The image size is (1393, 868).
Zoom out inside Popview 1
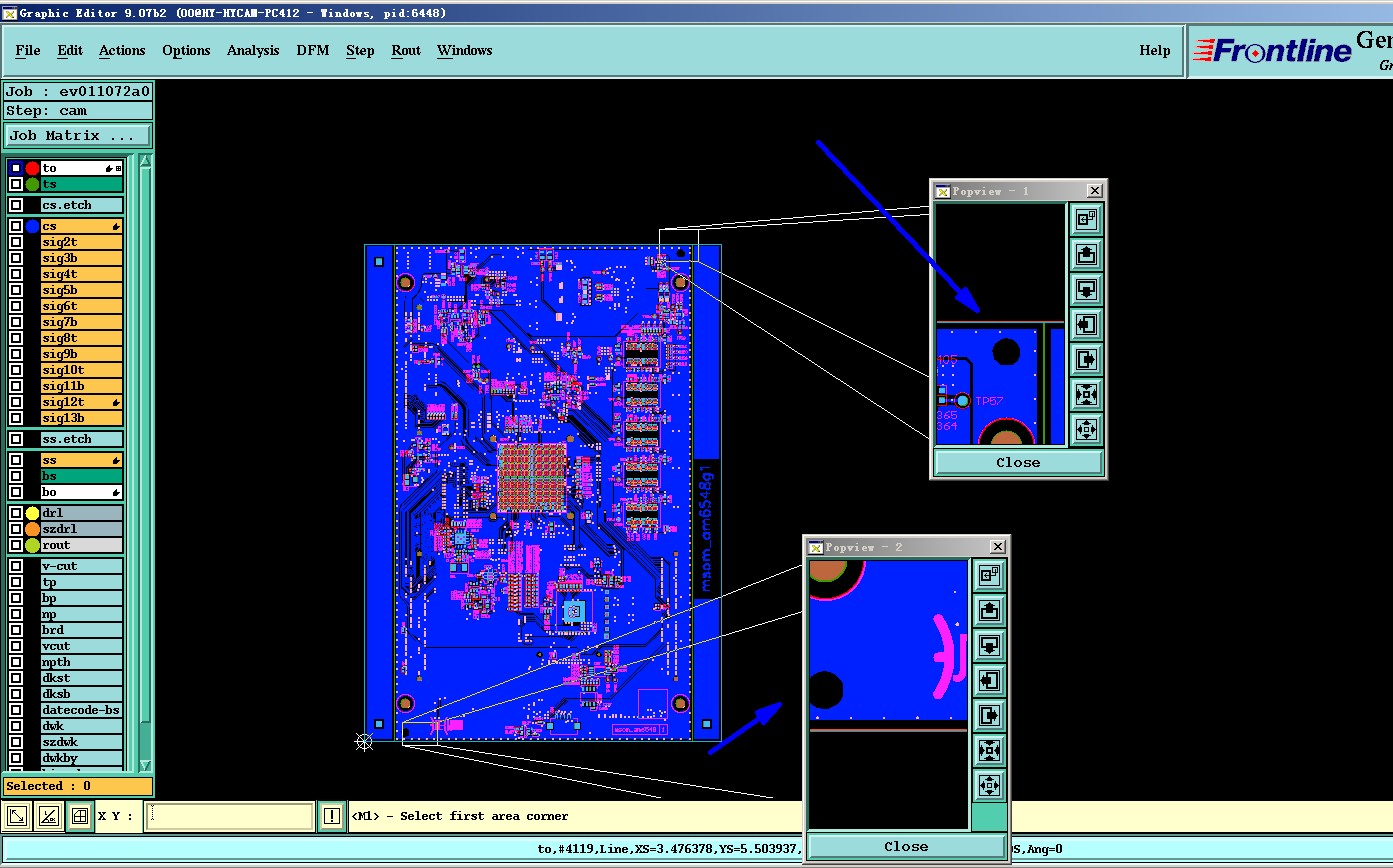[1087, 430]
